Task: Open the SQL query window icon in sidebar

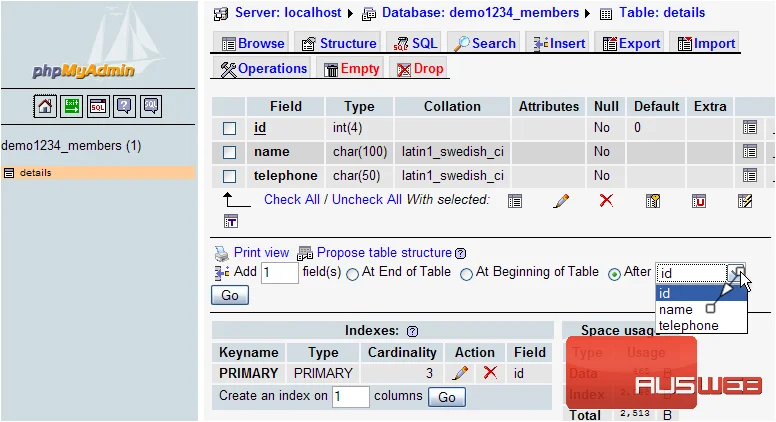Action: click(98, 106)
